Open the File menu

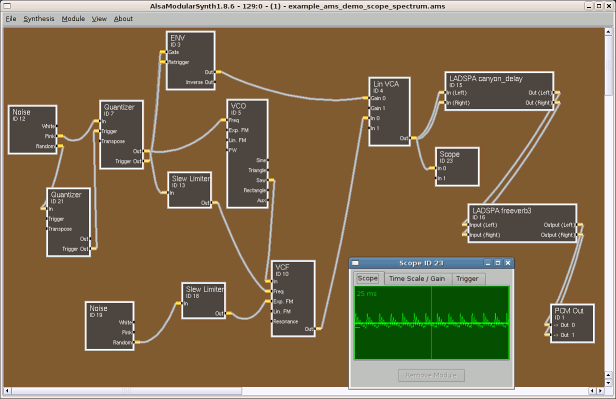point(11,18)
